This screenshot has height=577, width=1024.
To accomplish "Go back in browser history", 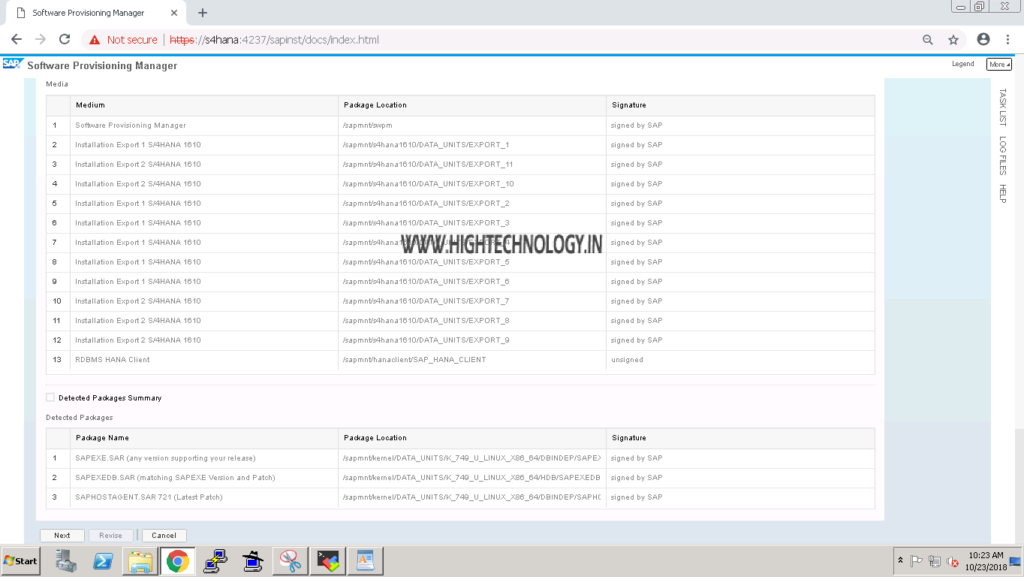I will pyautogui.click(x=16, y=40).
